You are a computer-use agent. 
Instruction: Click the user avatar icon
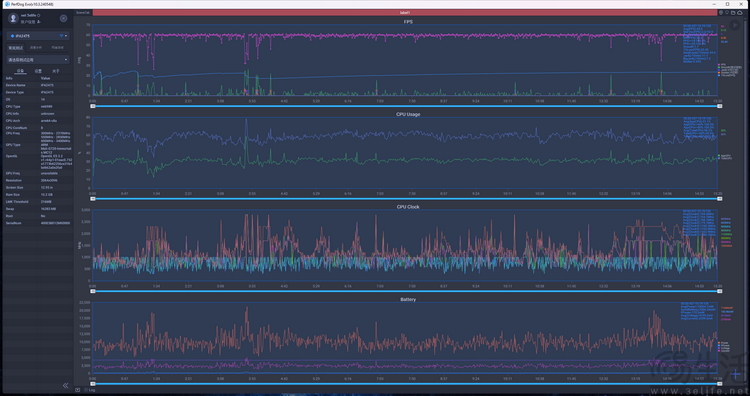pos(13,18)
